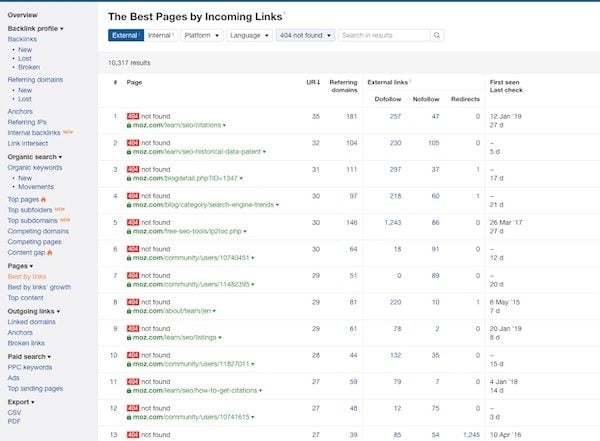
Task: Open the 404 not found filter dropdown
Action: tap(305, 35)
